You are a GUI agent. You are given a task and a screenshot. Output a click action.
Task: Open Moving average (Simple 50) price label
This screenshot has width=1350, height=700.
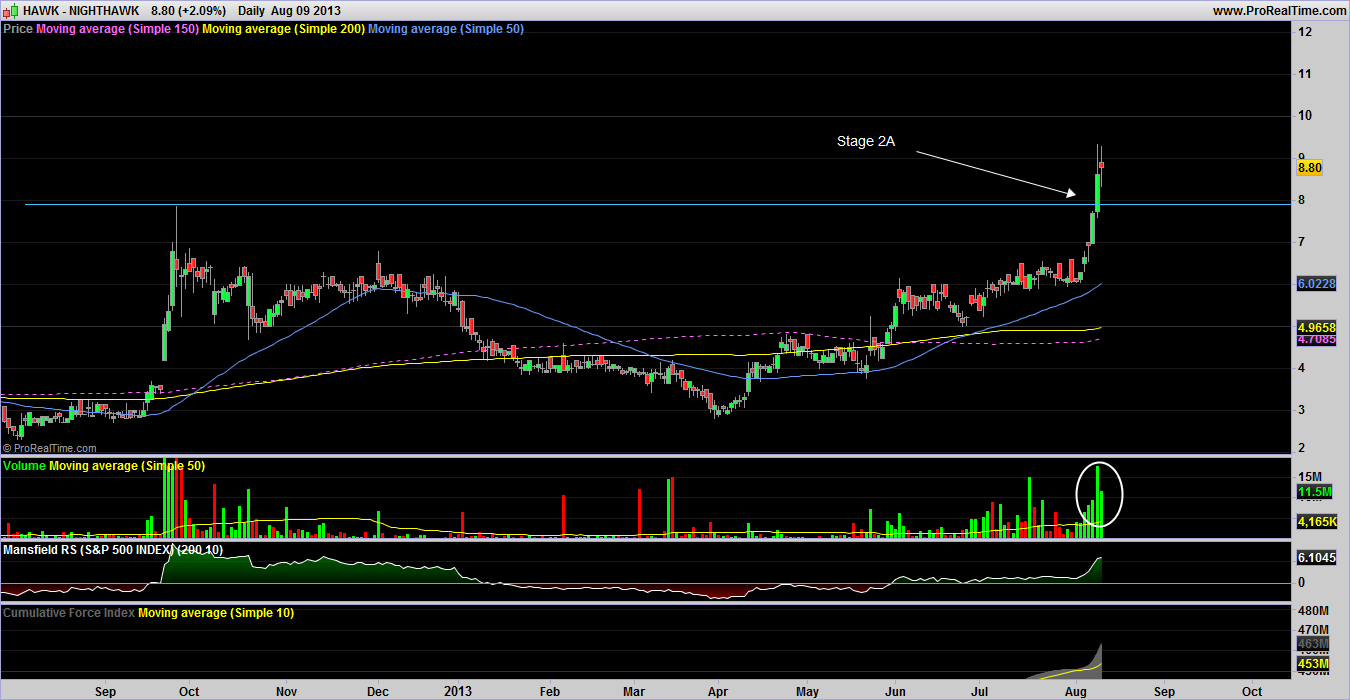pyautogui.click(x=446, y=29)
